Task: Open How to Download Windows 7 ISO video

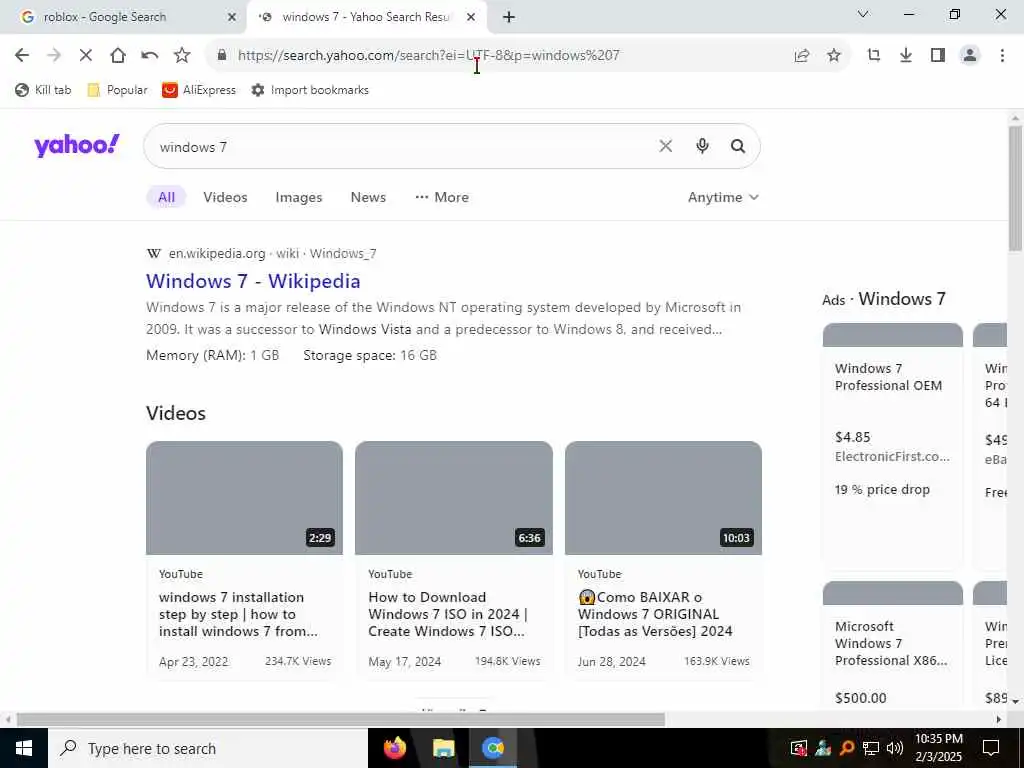Action: [448, 614]
